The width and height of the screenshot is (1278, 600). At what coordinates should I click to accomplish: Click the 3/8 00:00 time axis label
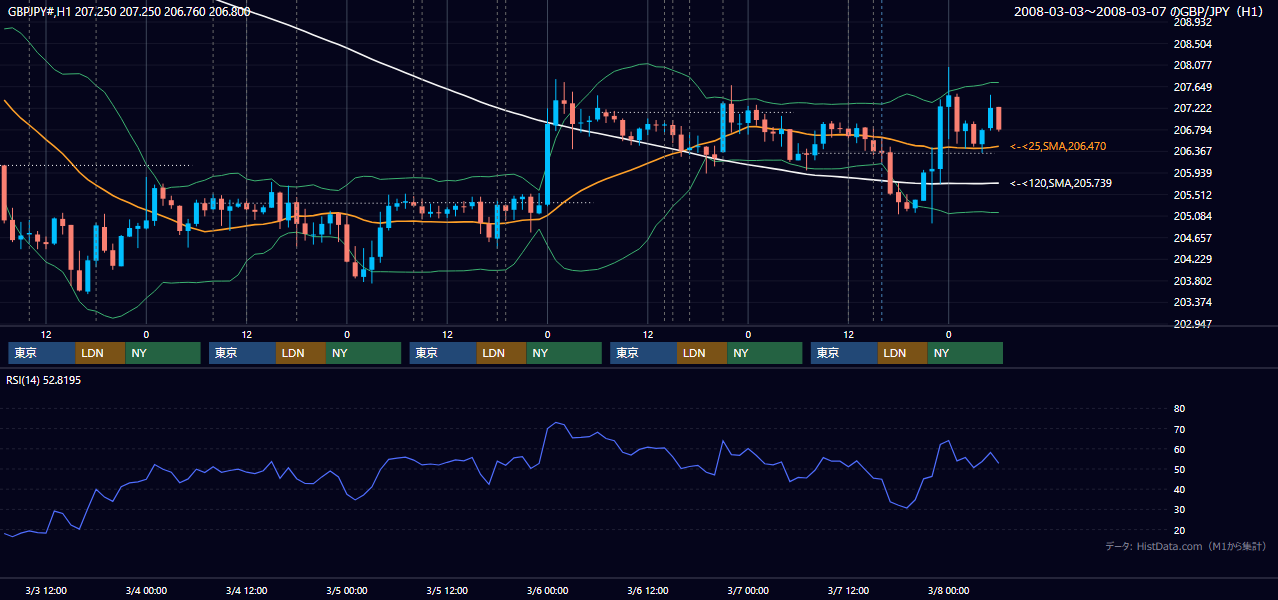[x=948, y=590]
